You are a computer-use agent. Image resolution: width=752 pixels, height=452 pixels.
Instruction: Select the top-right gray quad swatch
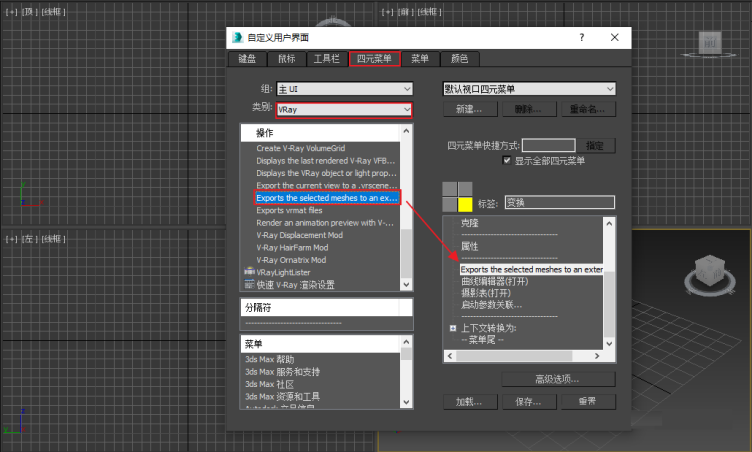click(x=465, y=189)
